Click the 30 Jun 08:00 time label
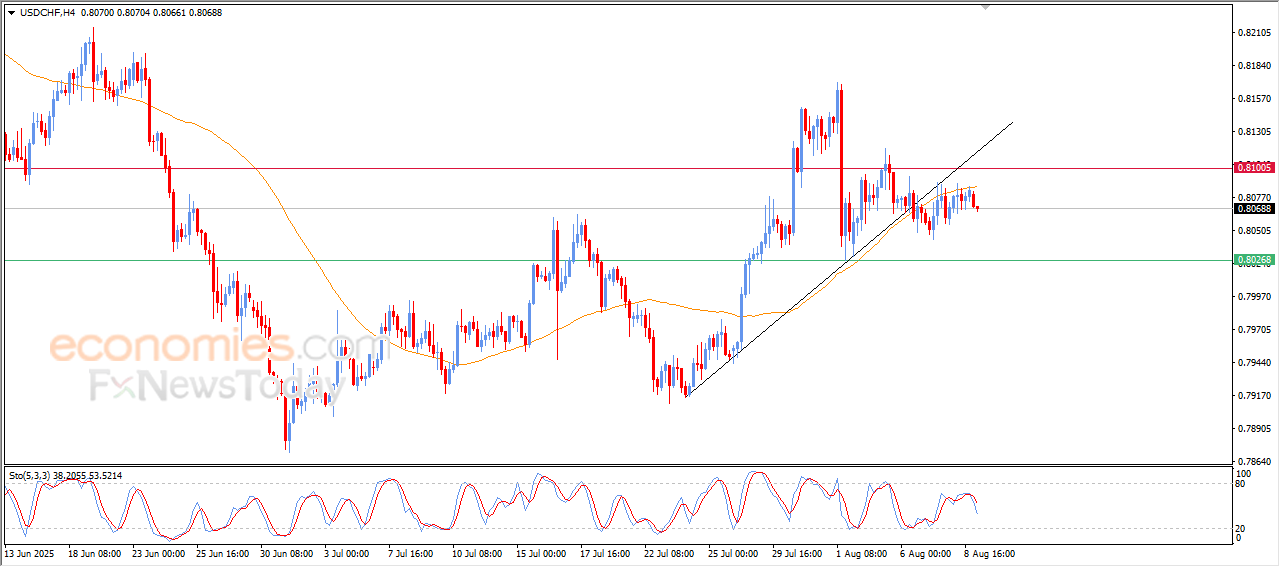 (287, 552)
